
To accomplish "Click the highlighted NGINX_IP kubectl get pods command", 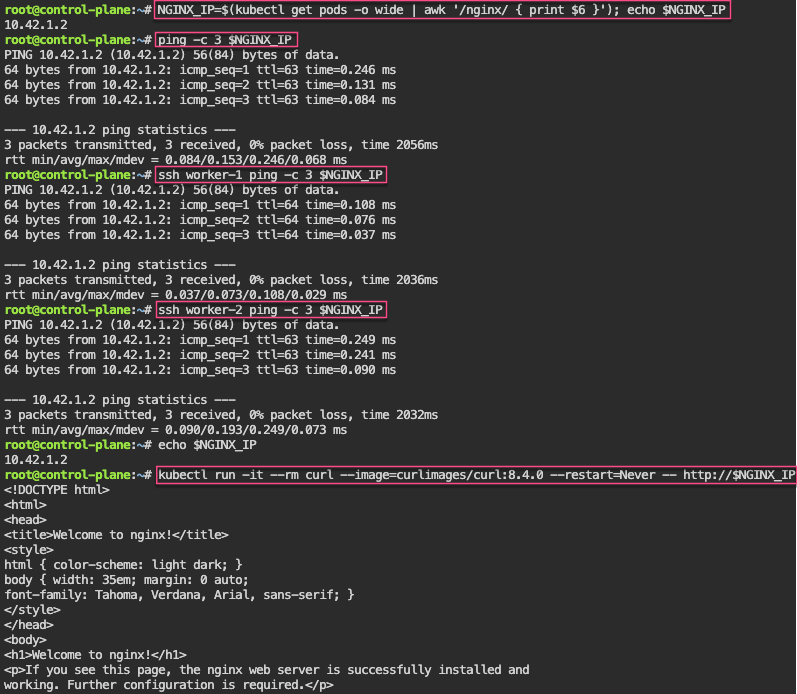I will pyautogui.click(x=441, y=9).
